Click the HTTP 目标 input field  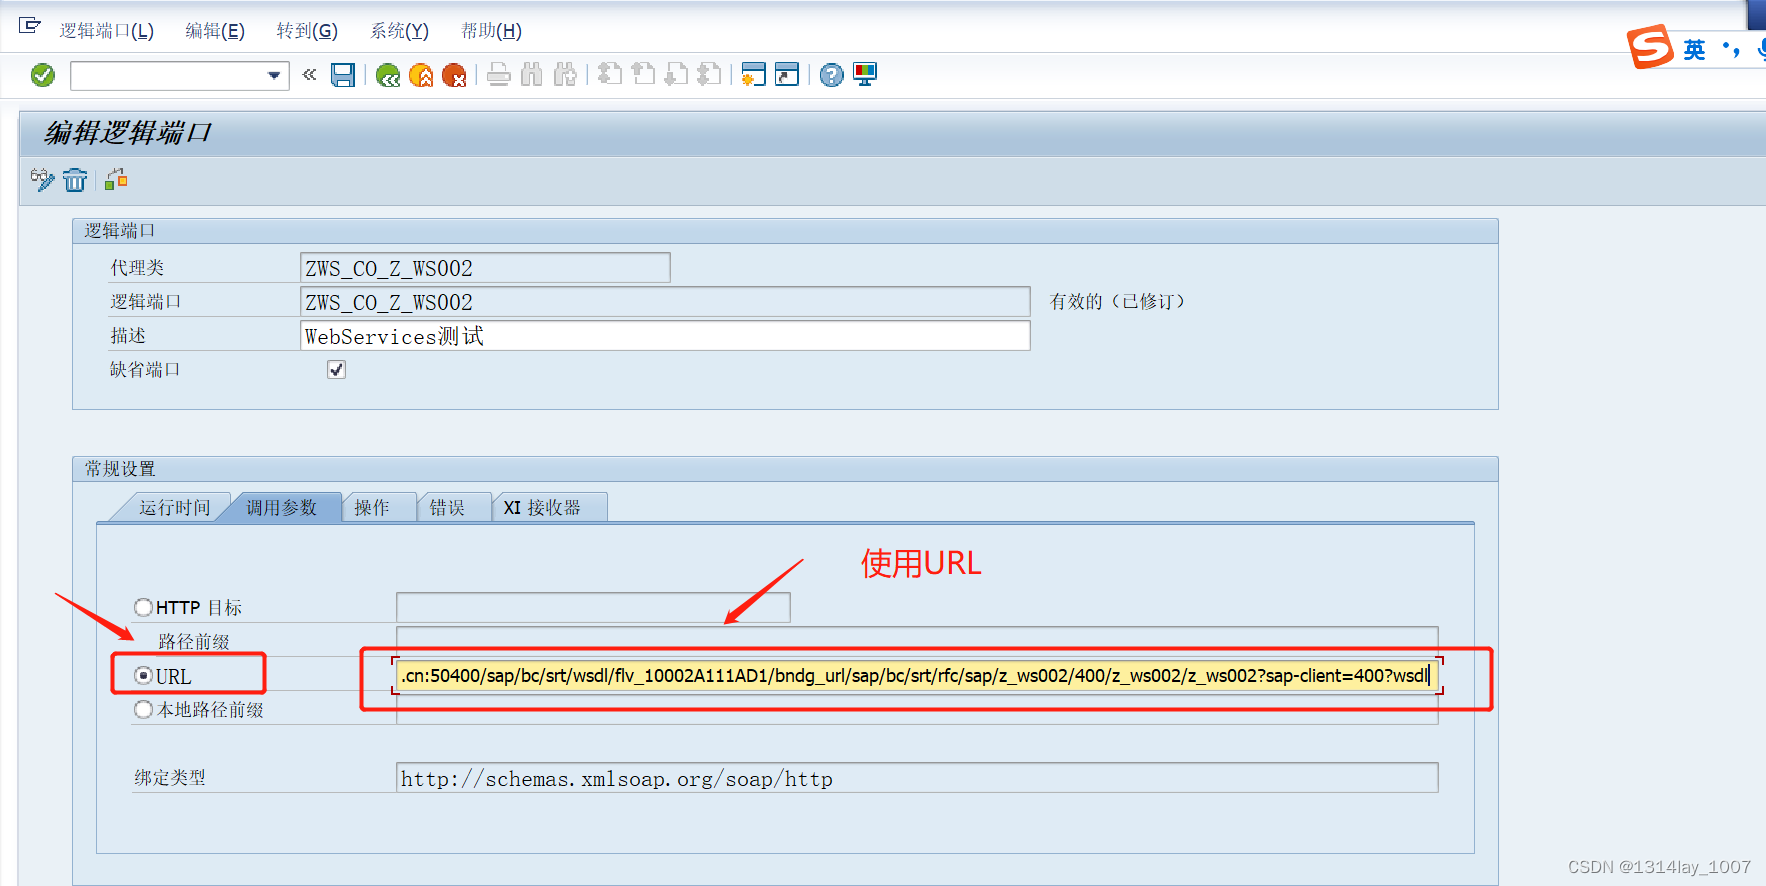point(593,607)
